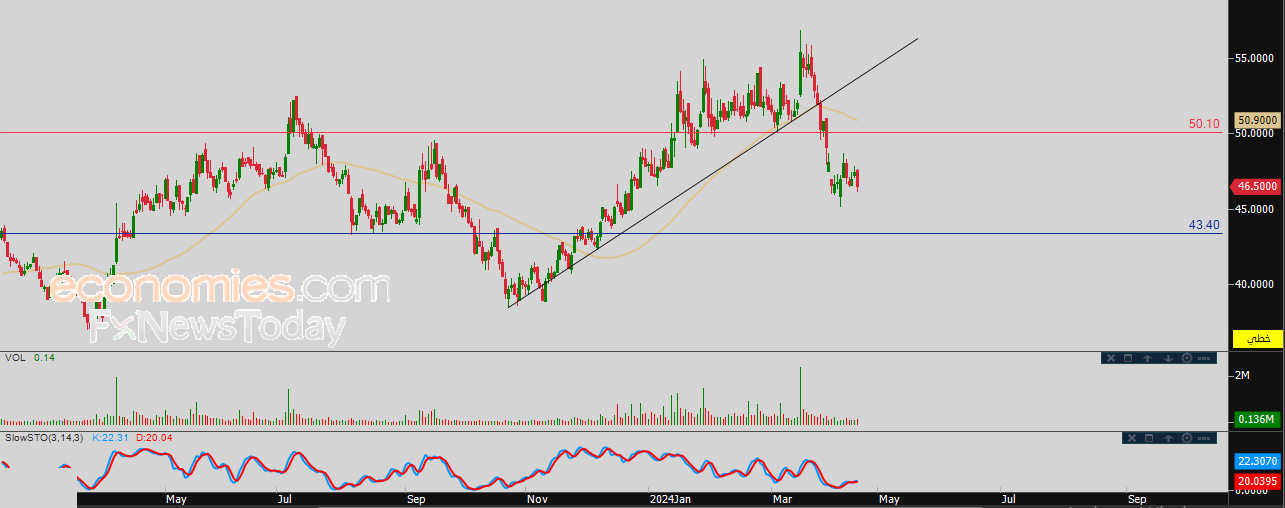1285x508 pixels.
Task: Select the 50.9000 moving average price tag
Action: (1258, 120)
